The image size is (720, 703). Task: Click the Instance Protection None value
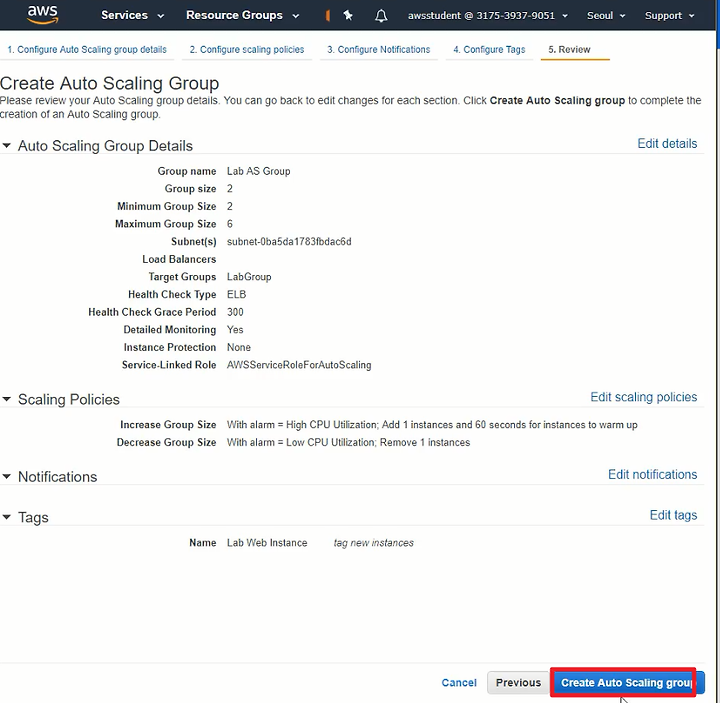(x=239, y=348)
